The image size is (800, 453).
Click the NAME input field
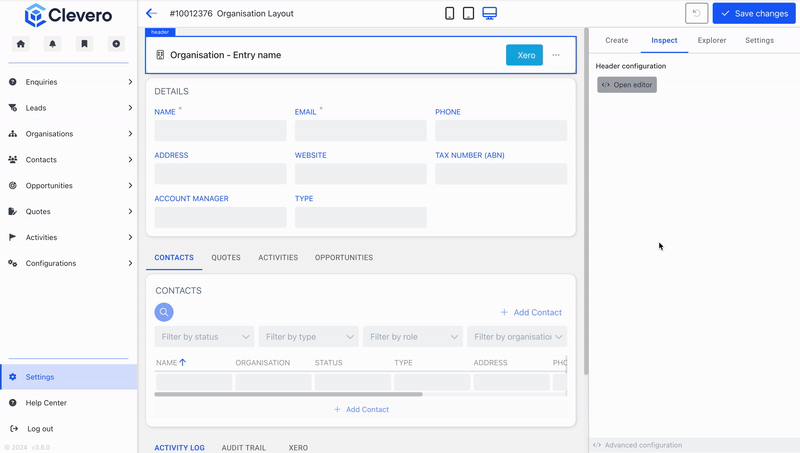220,131
